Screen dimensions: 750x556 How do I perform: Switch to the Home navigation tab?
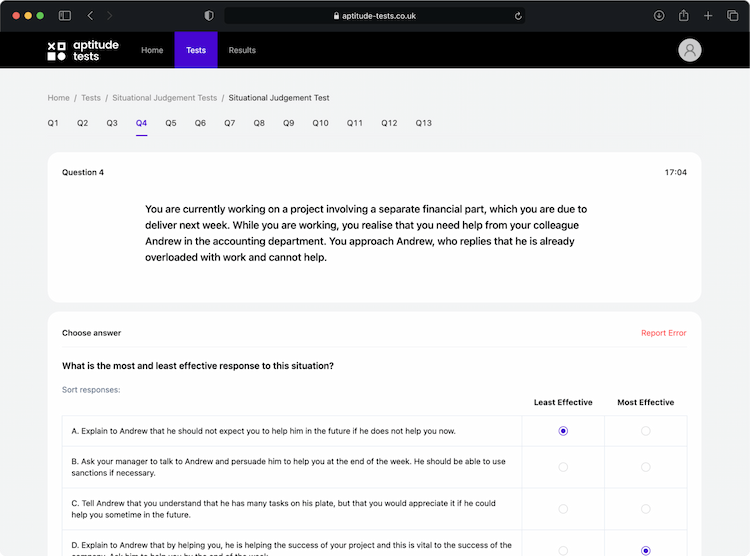click(x=152, y=50)
